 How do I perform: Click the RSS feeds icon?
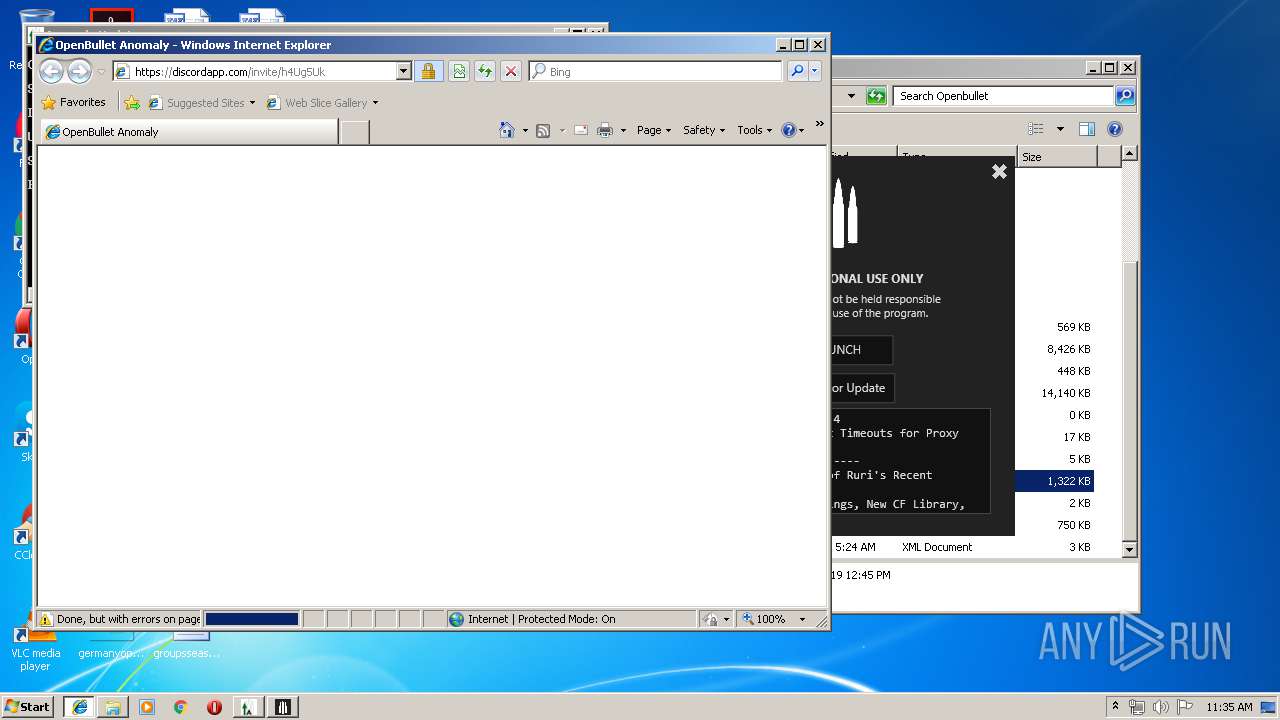point(543,130)
